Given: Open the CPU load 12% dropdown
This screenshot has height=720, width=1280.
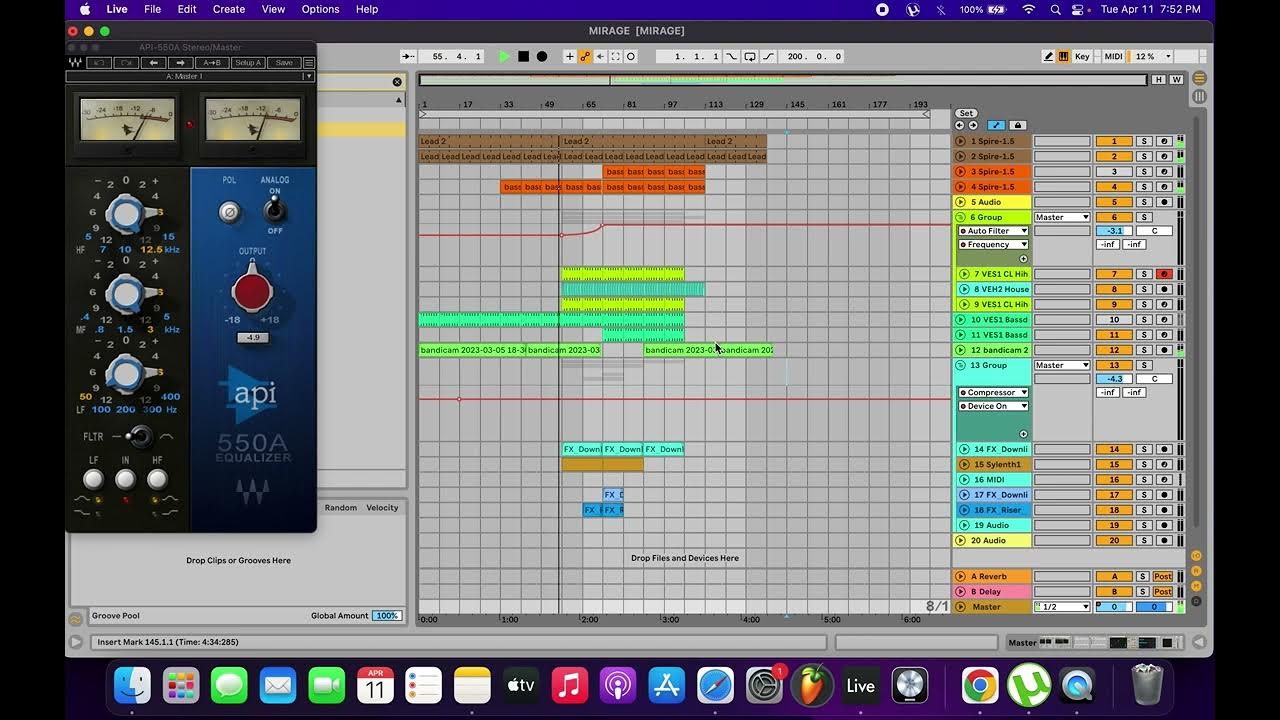Looking at the screenshot, I should 1150,57.
